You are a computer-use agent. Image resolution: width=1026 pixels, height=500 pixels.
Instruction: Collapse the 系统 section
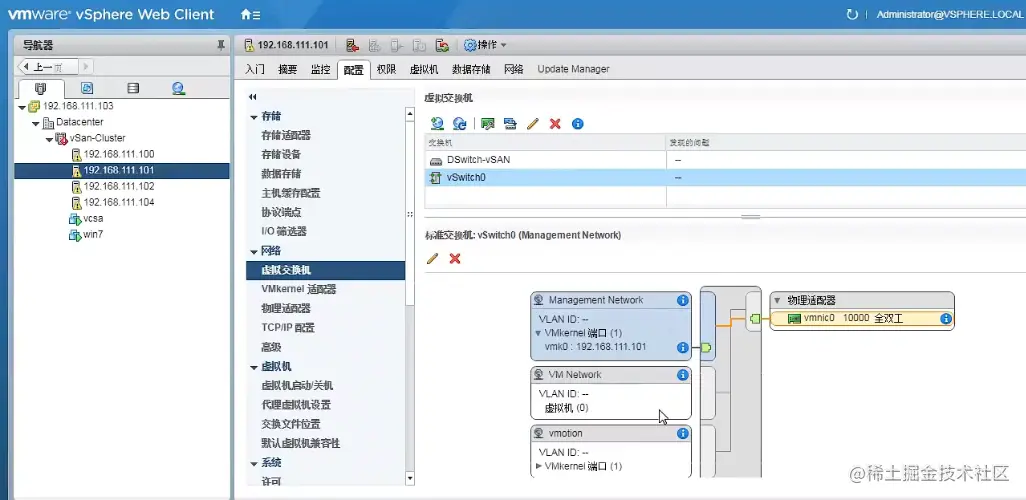click(x=254, y=463)
